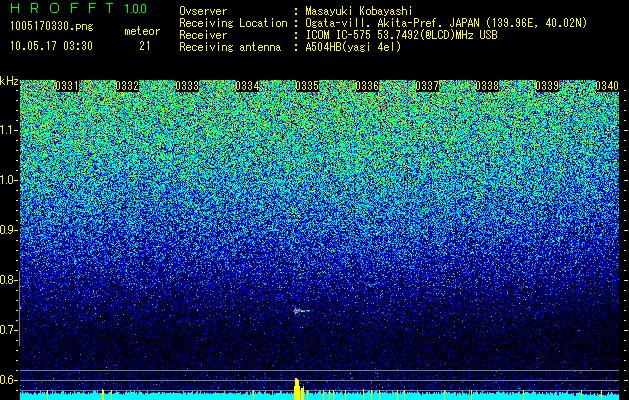Screen dimensions: 629x400
Task: Click the 0339 time marker
Action: pos(547,86)
